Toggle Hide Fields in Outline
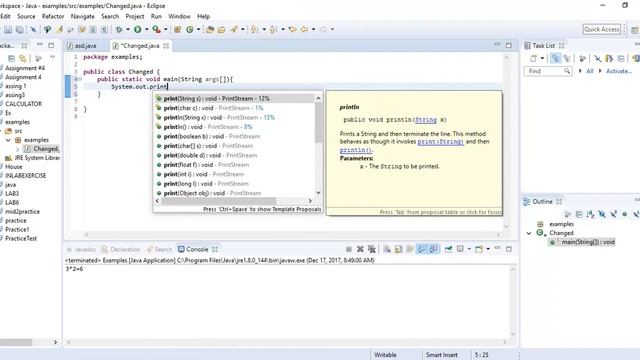 coord(602,214)
